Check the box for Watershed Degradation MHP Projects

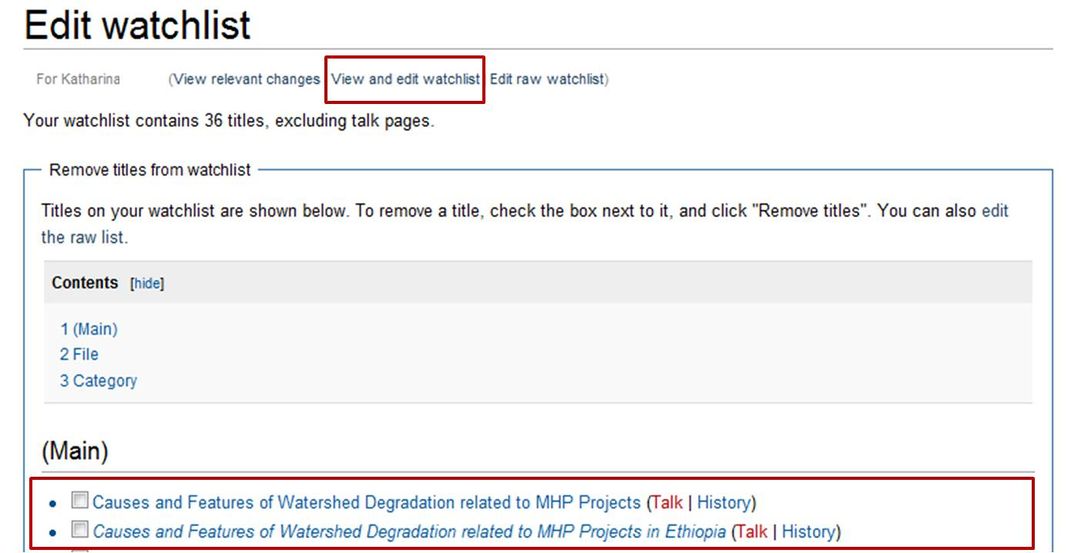click(x=80, y=501)
